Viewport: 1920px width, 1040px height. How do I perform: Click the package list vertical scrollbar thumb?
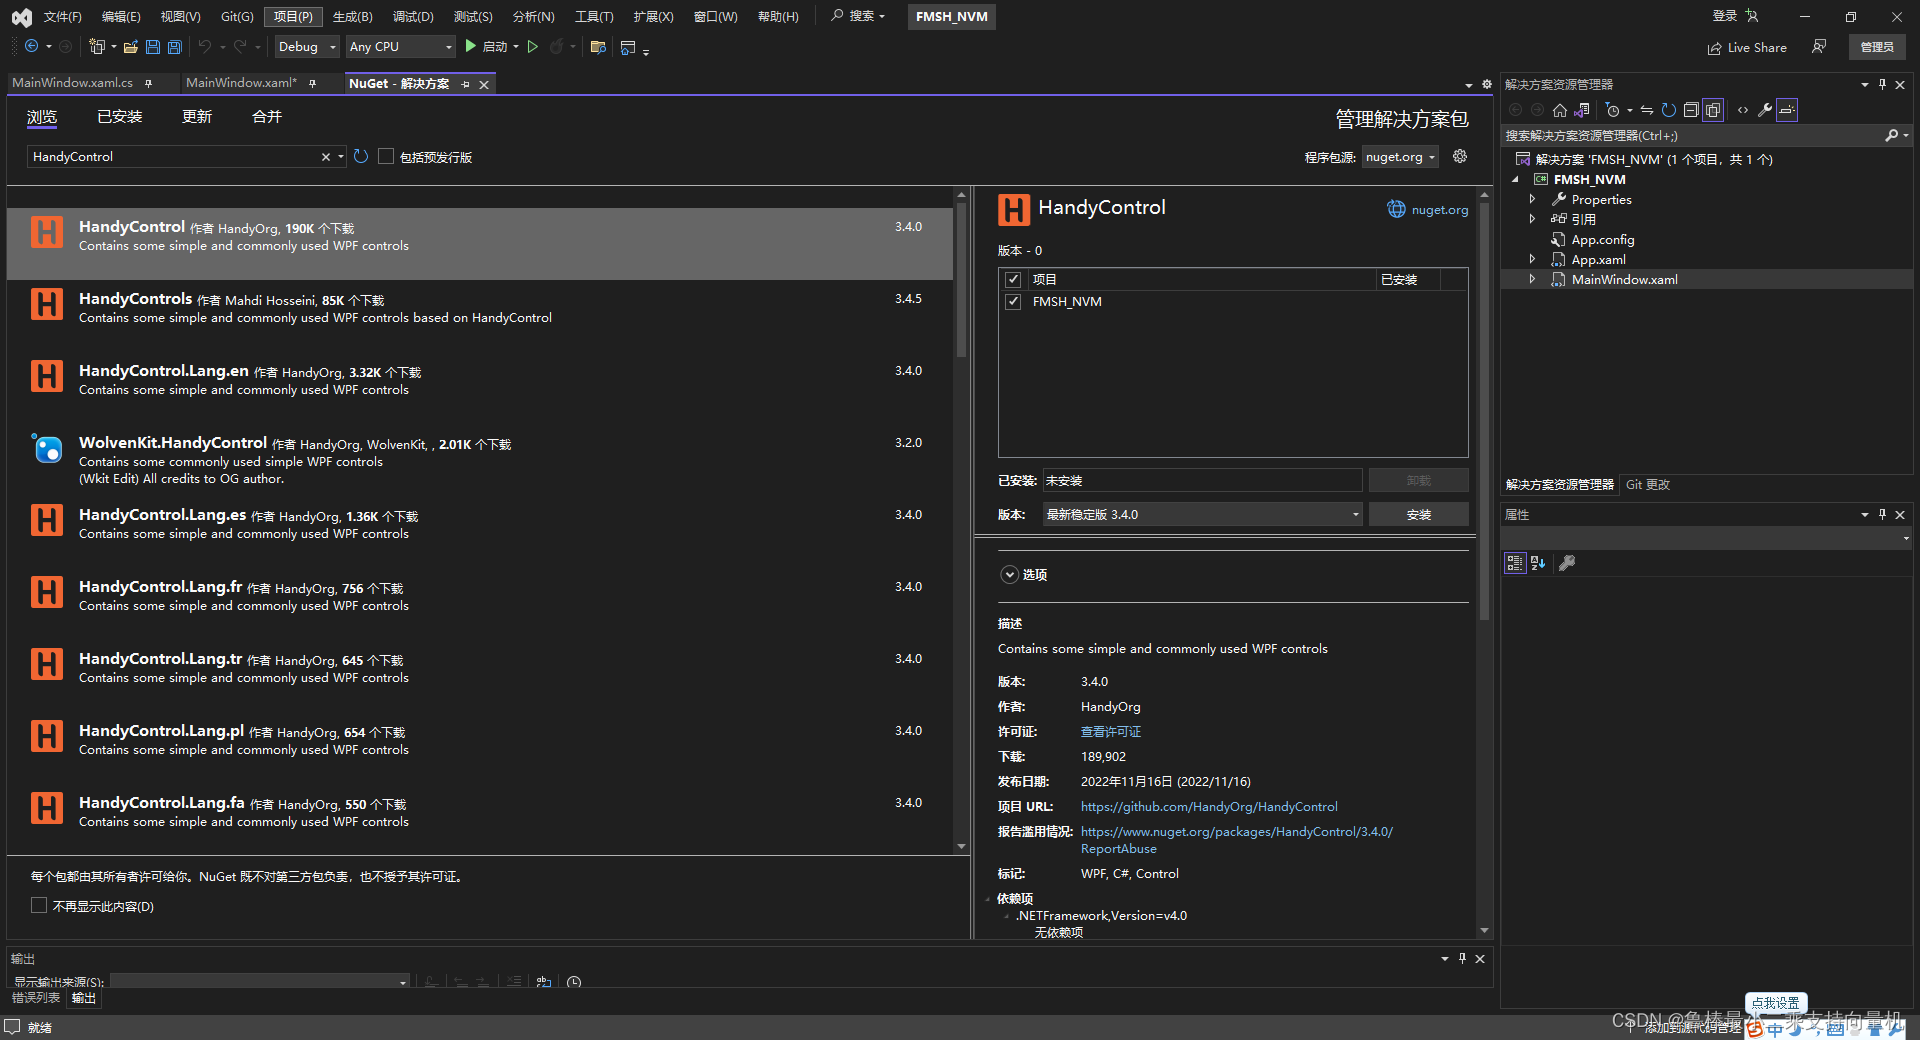(961, 280)
